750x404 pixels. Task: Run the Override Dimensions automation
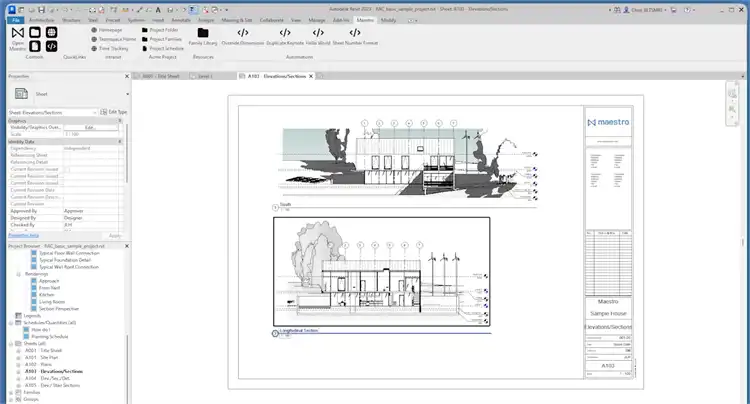click(243, 36)
